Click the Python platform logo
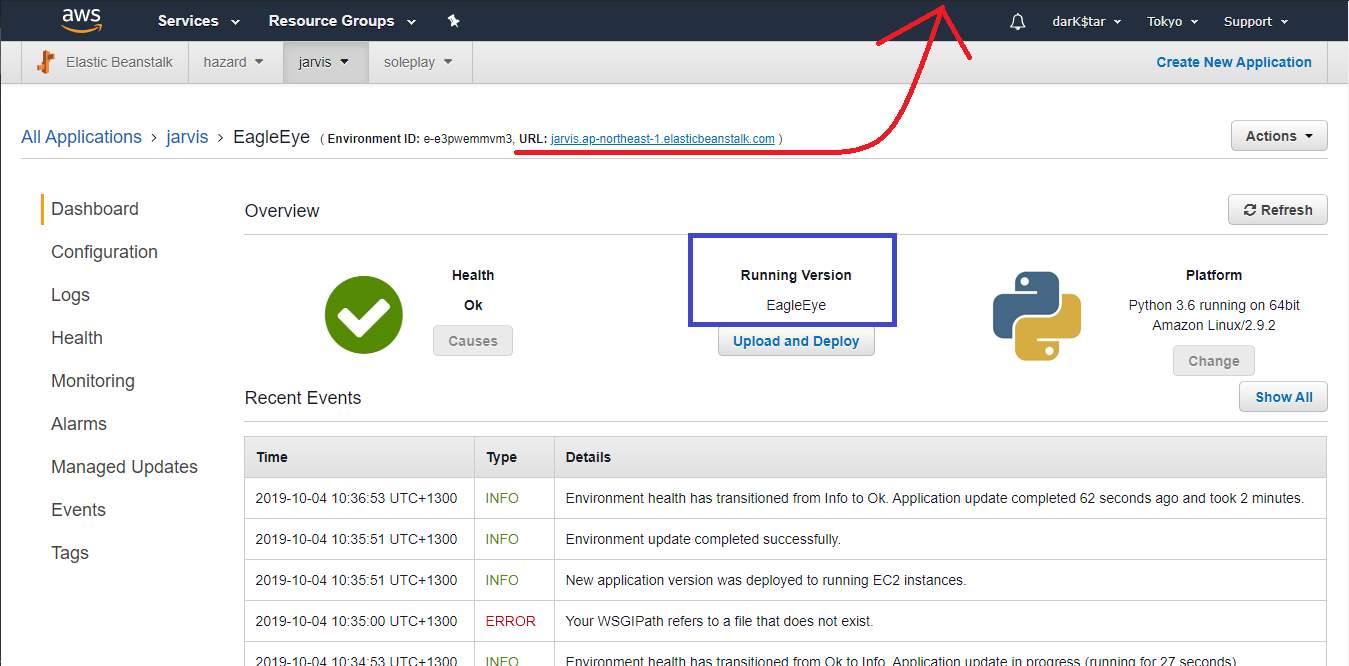Image resolution: width=1349 pixels, height=666 pixels. tap(1037, 315)
